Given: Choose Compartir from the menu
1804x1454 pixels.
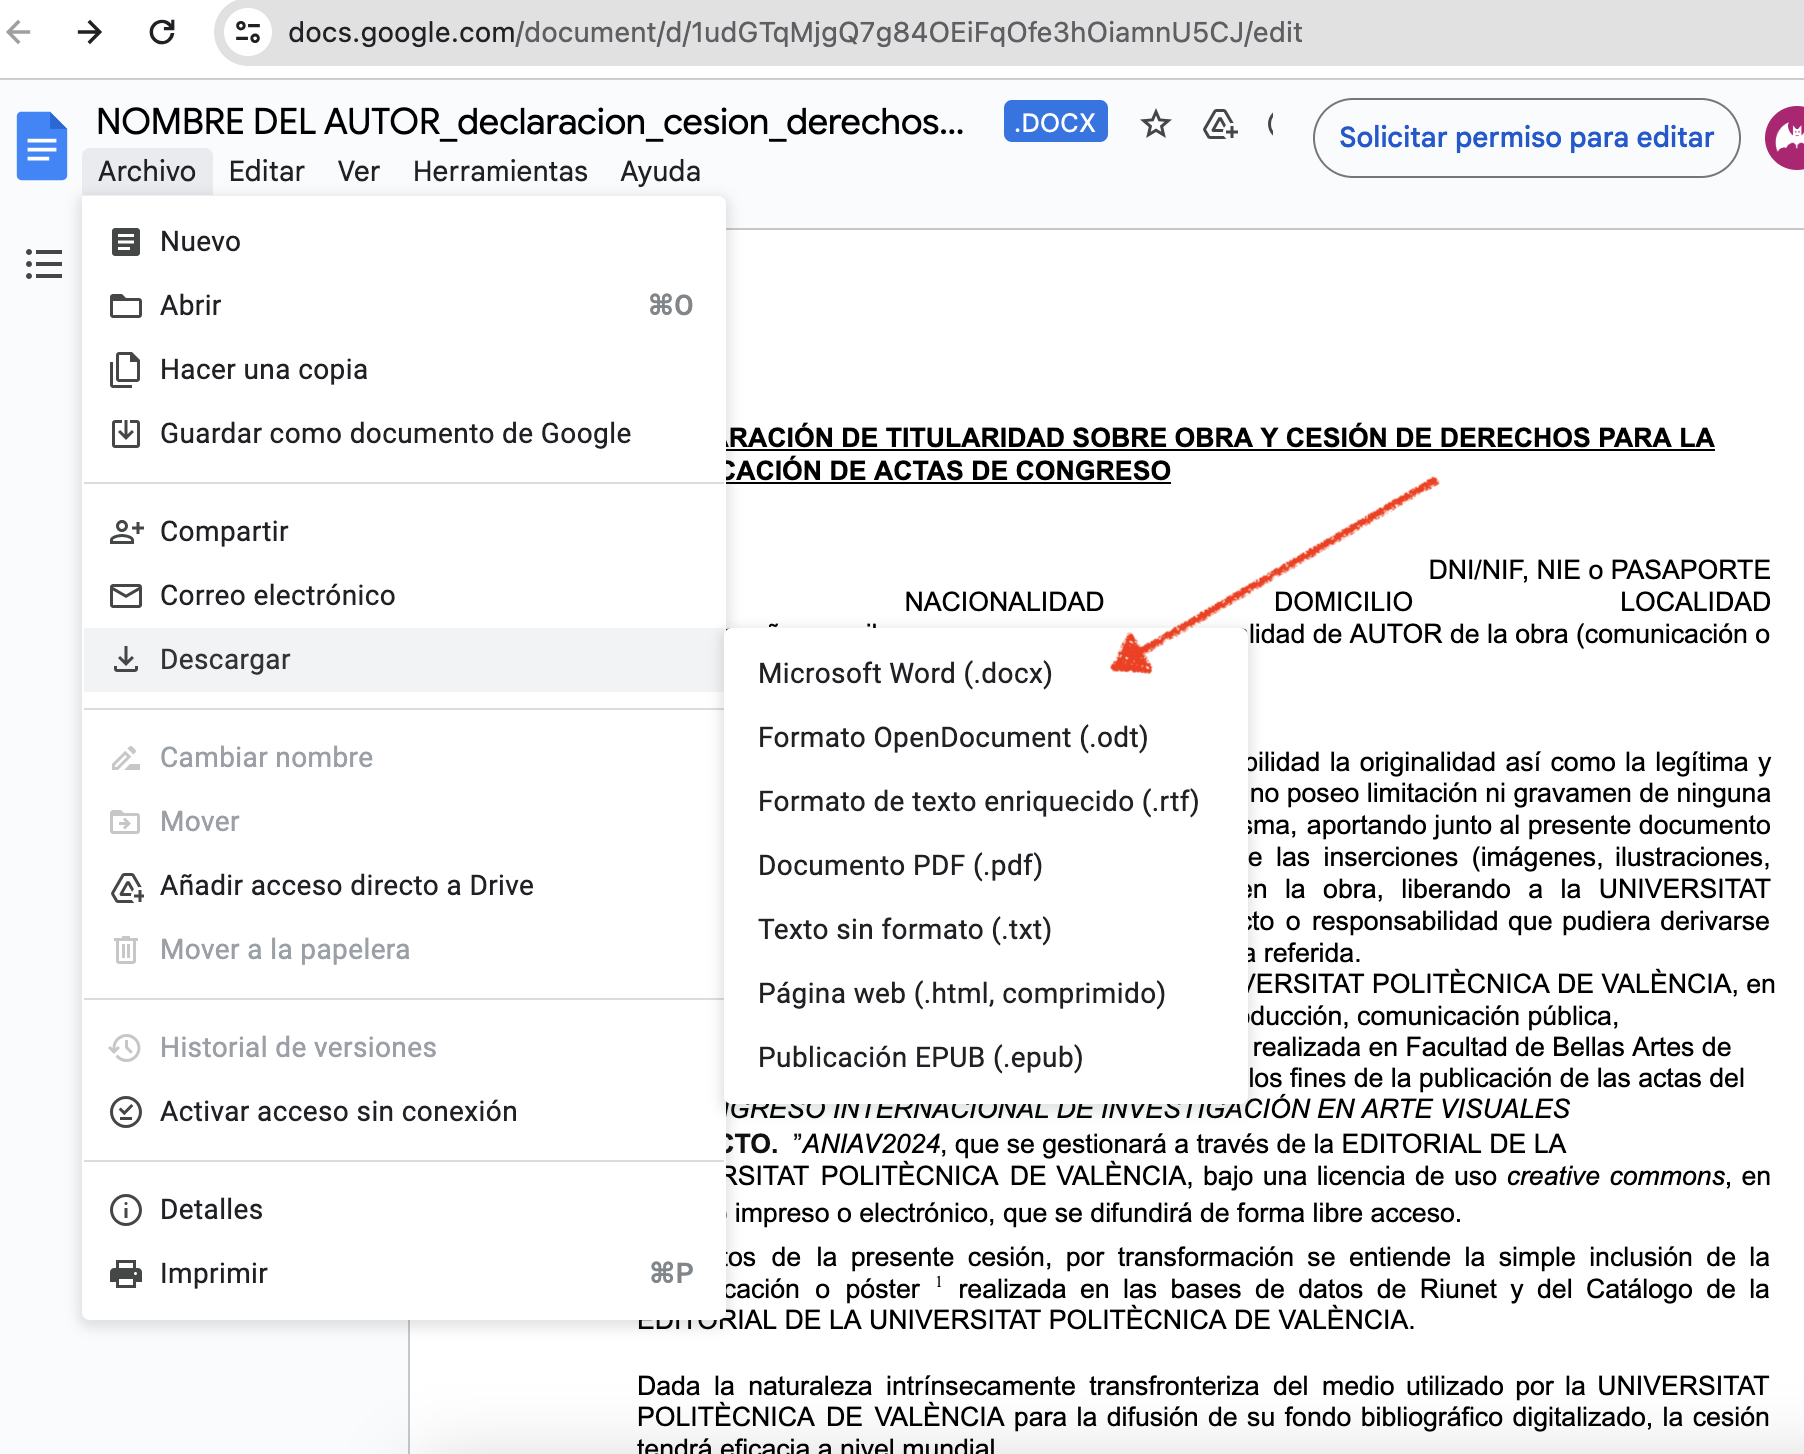Looking at the screenshot, I should pos(404,532).
